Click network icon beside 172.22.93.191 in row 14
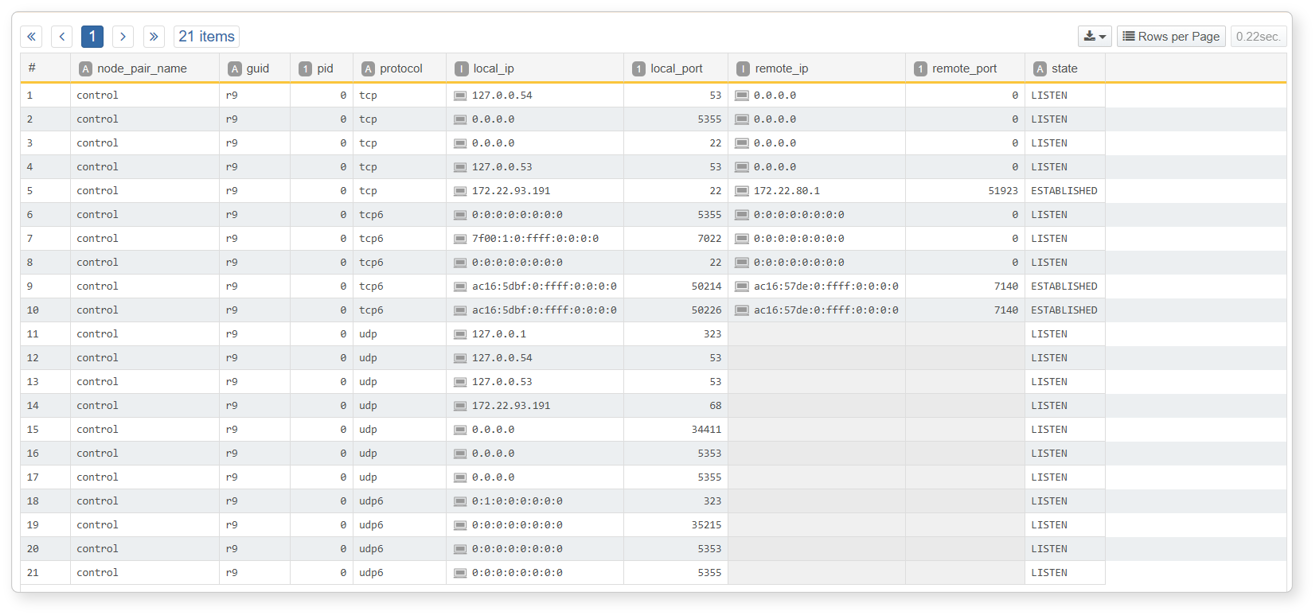The image size is (1315, 615). click(x=460, y=406)
